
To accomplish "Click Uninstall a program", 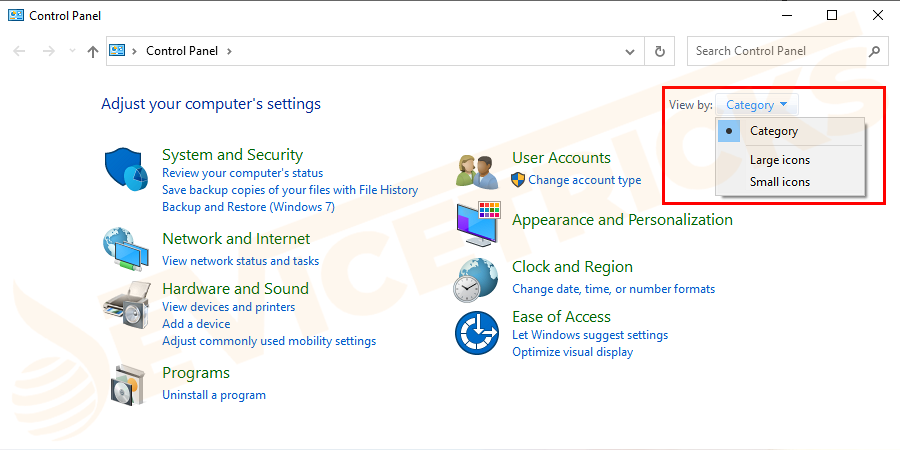I will point(214,395).
